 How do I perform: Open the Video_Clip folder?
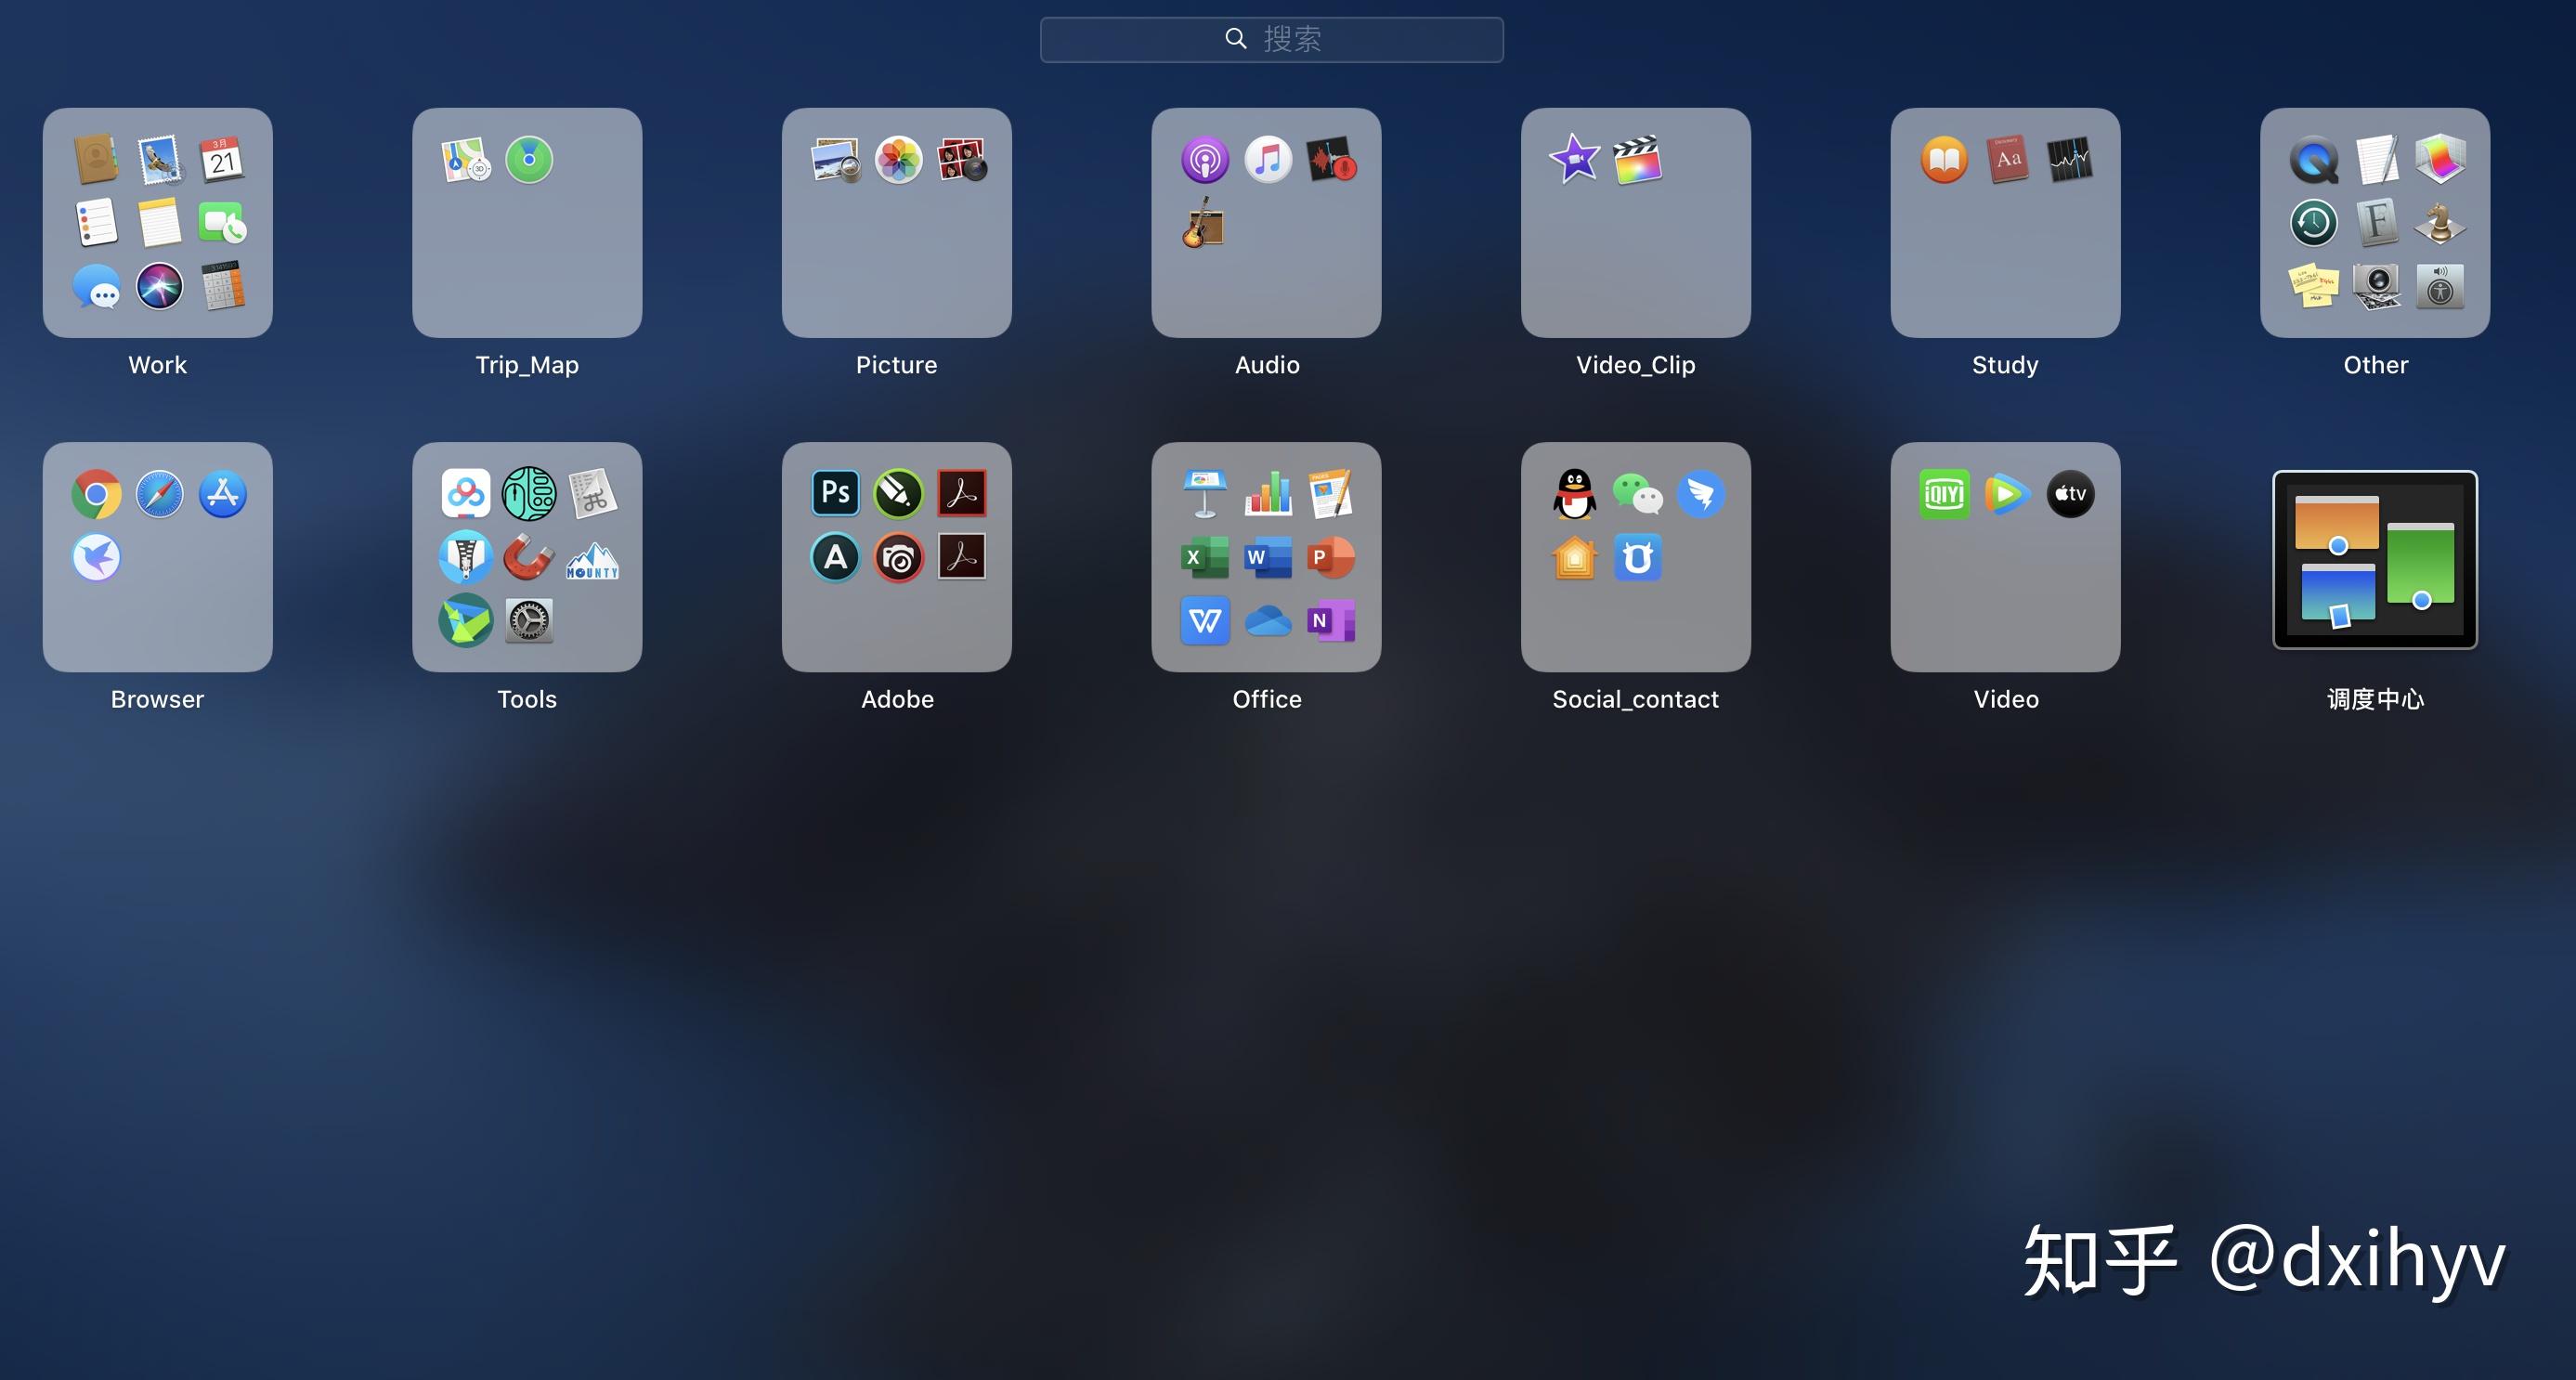pos(1635,222)
